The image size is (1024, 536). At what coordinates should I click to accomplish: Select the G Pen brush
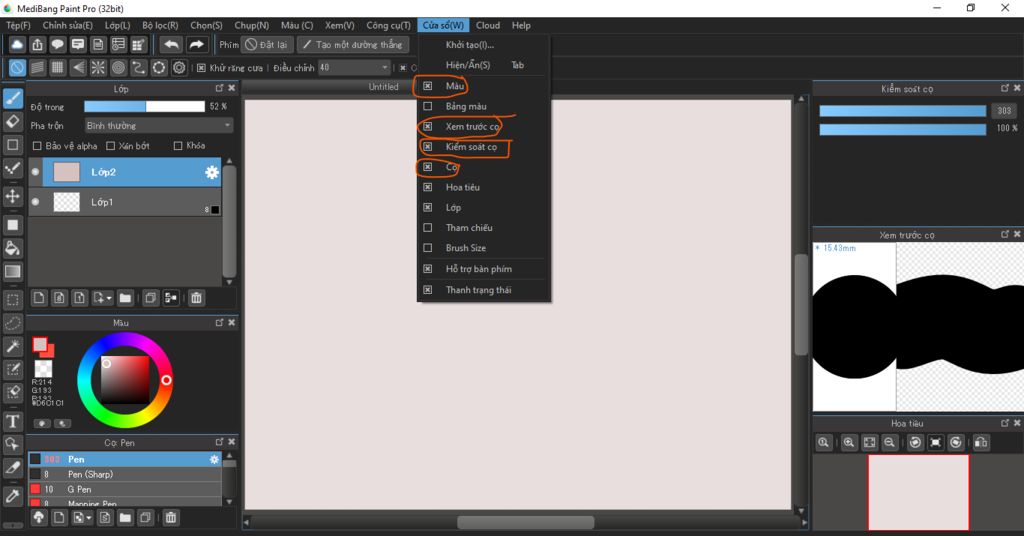pyautogui.click(x=125, y=489)
